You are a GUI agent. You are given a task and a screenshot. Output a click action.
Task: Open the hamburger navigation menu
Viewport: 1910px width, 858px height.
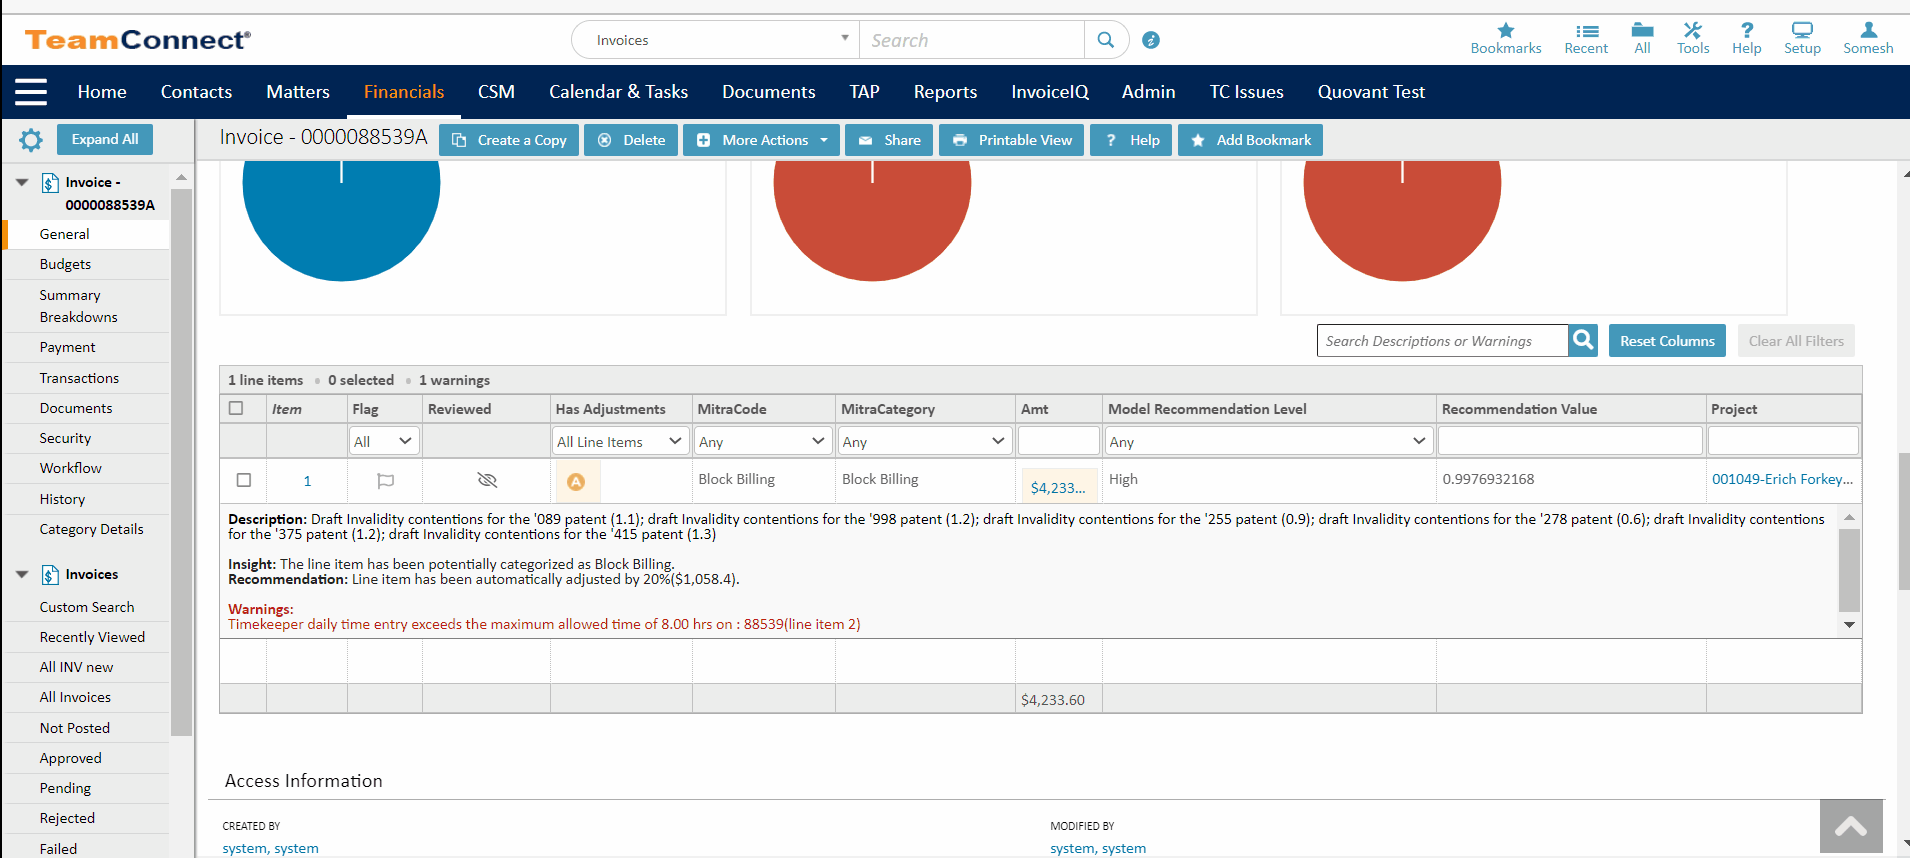pos(31,92)
